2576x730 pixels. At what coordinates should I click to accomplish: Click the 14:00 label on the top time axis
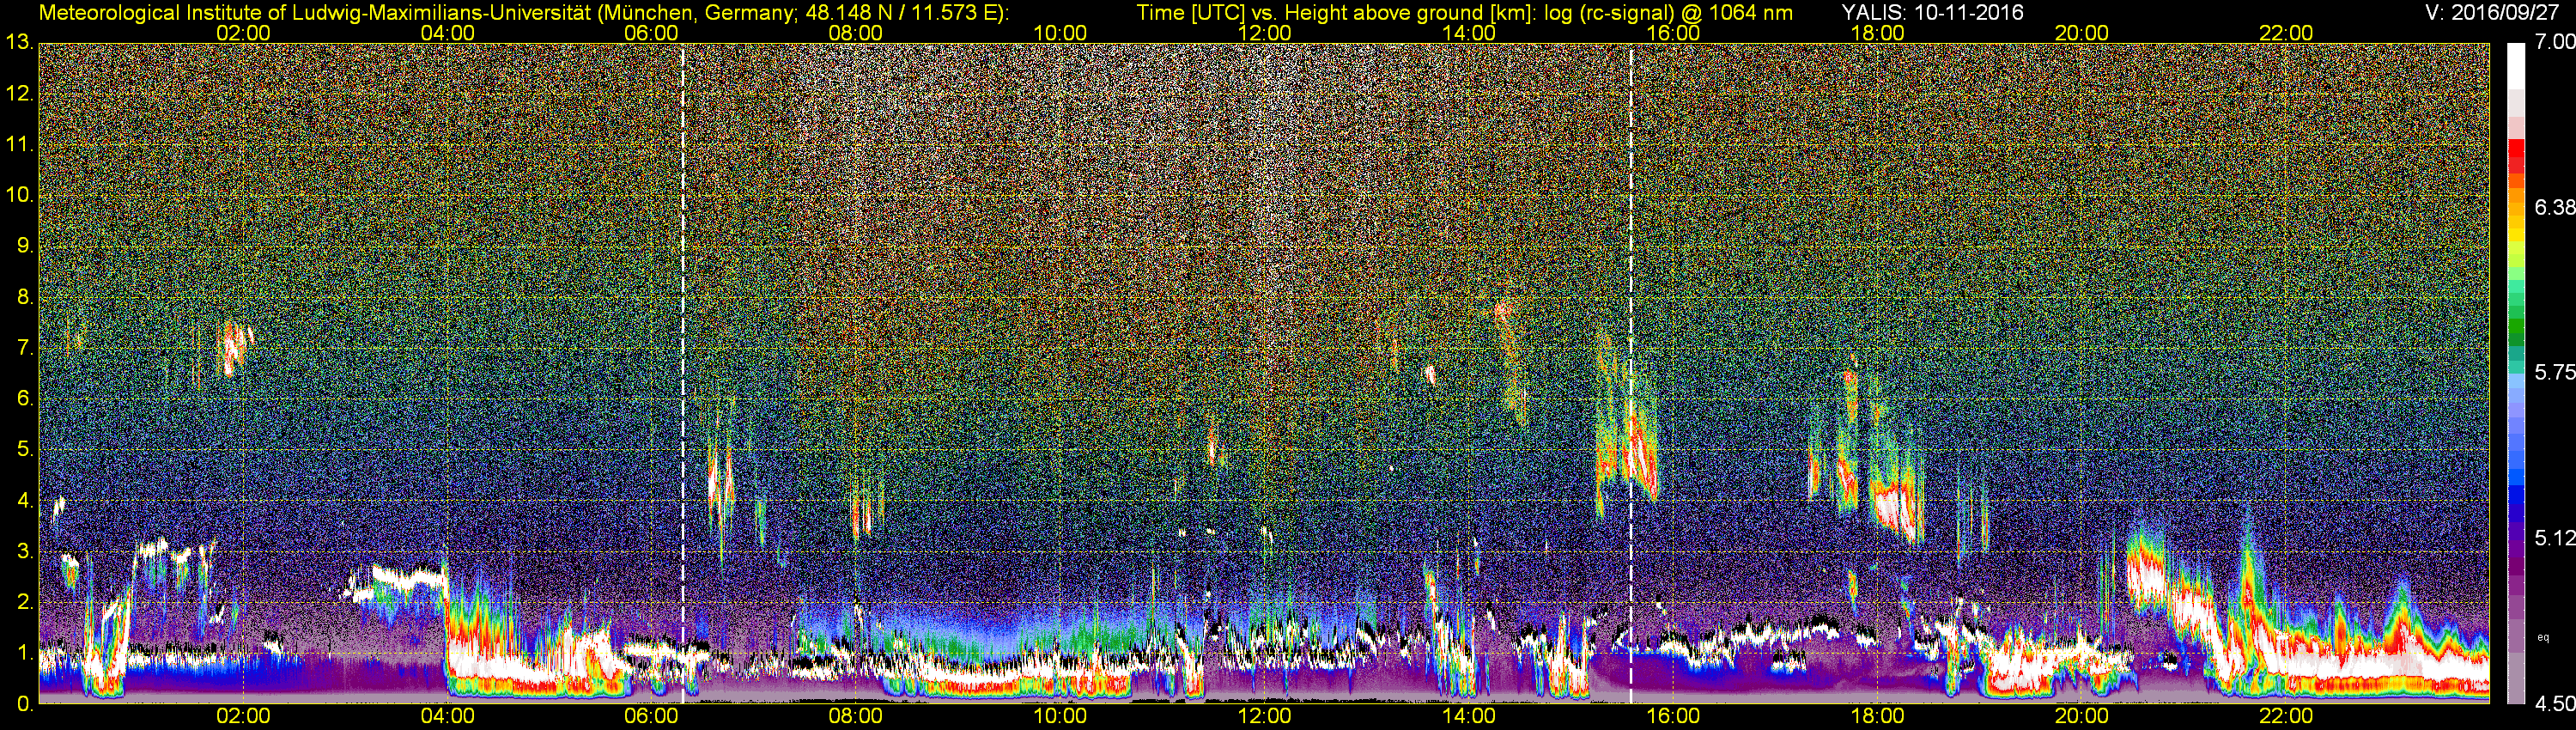point(1469,33)
